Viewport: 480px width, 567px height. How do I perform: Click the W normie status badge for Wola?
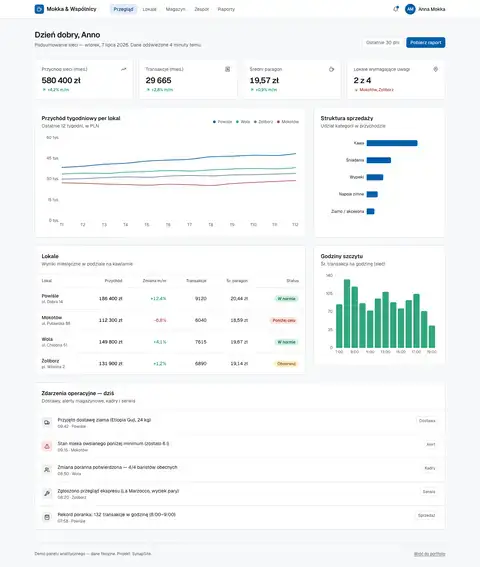tap(286, 342)
